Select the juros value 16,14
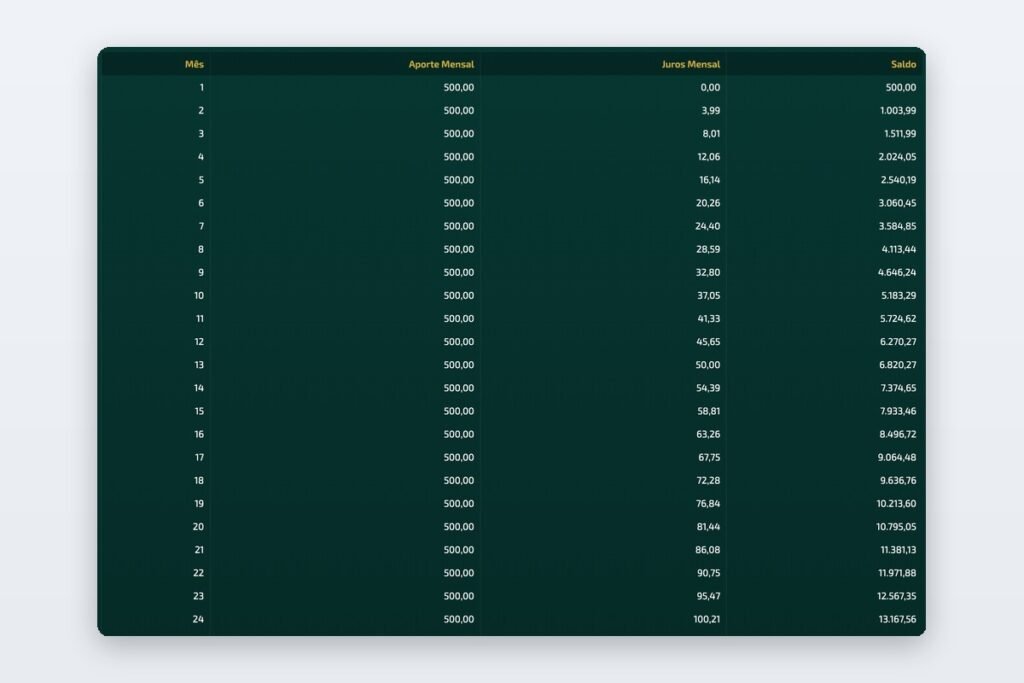Viewport: 1024px width, 683px height. 709,180
